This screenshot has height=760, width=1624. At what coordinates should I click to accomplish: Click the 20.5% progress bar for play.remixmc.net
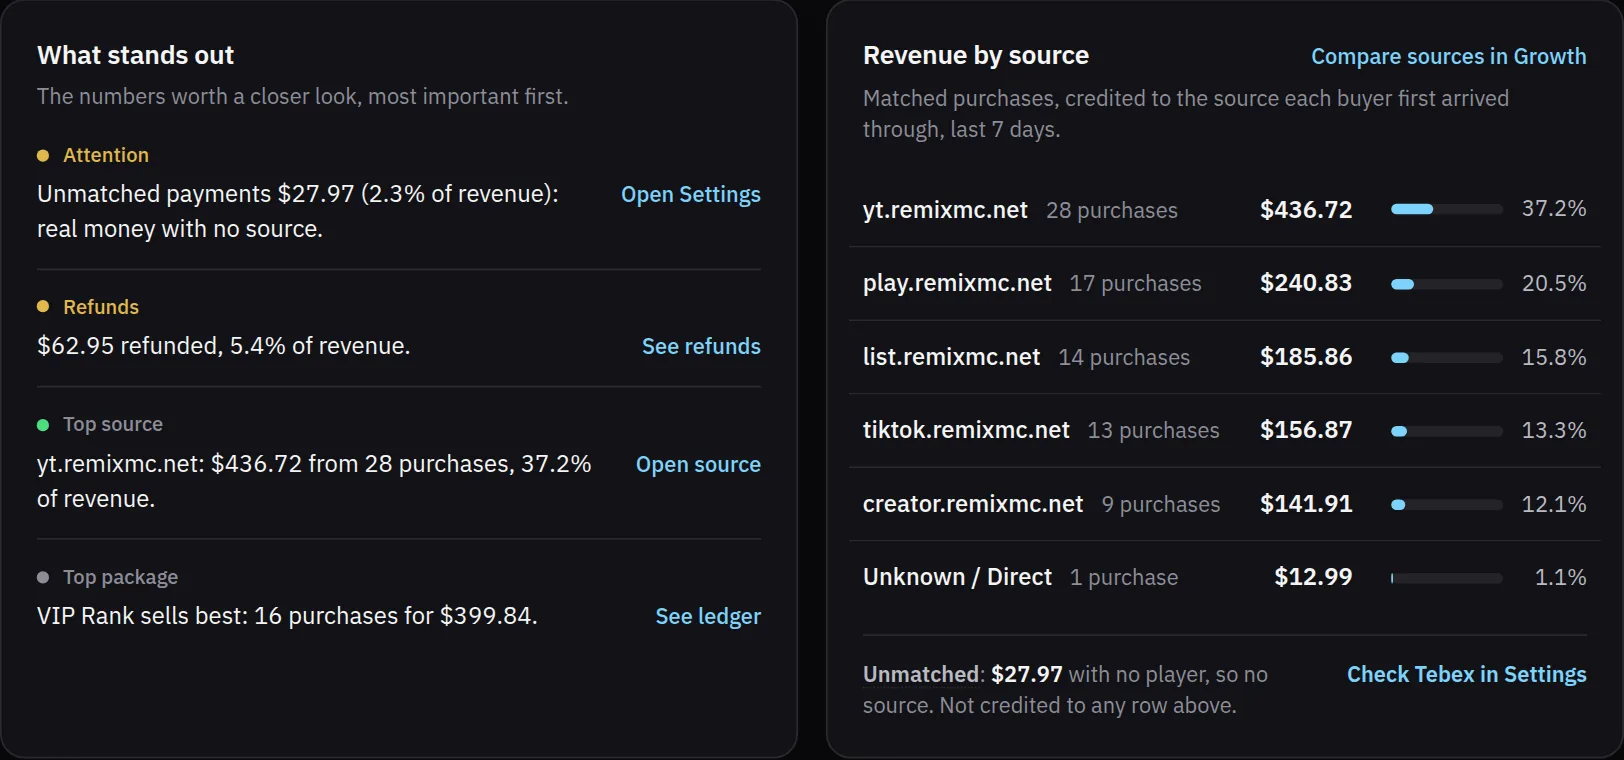[1446, 284]
